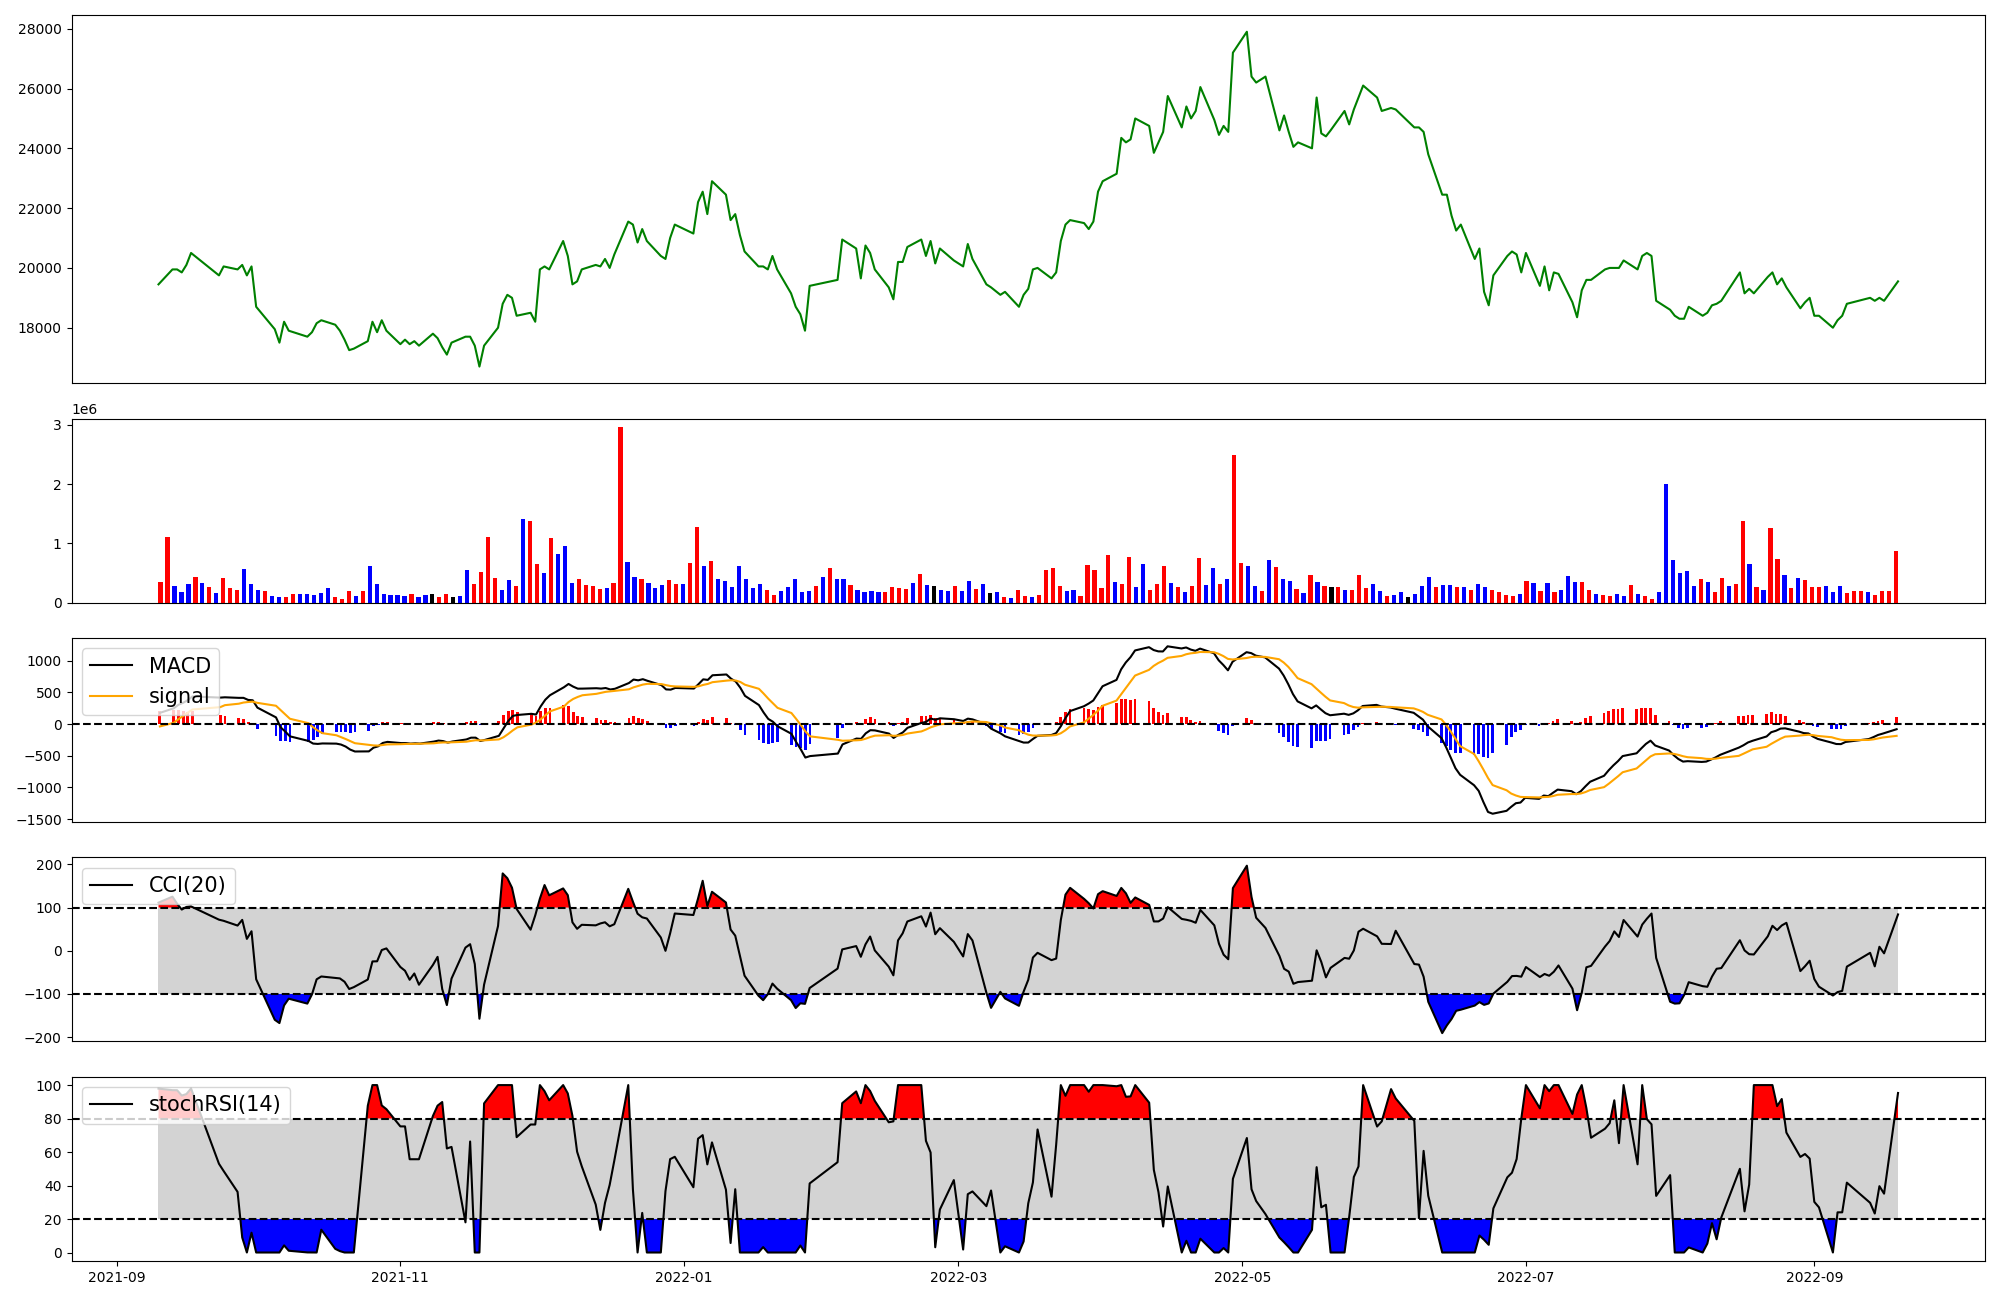
Task: Click the orange signal legend line swatch
Action: tap(111, 696)
